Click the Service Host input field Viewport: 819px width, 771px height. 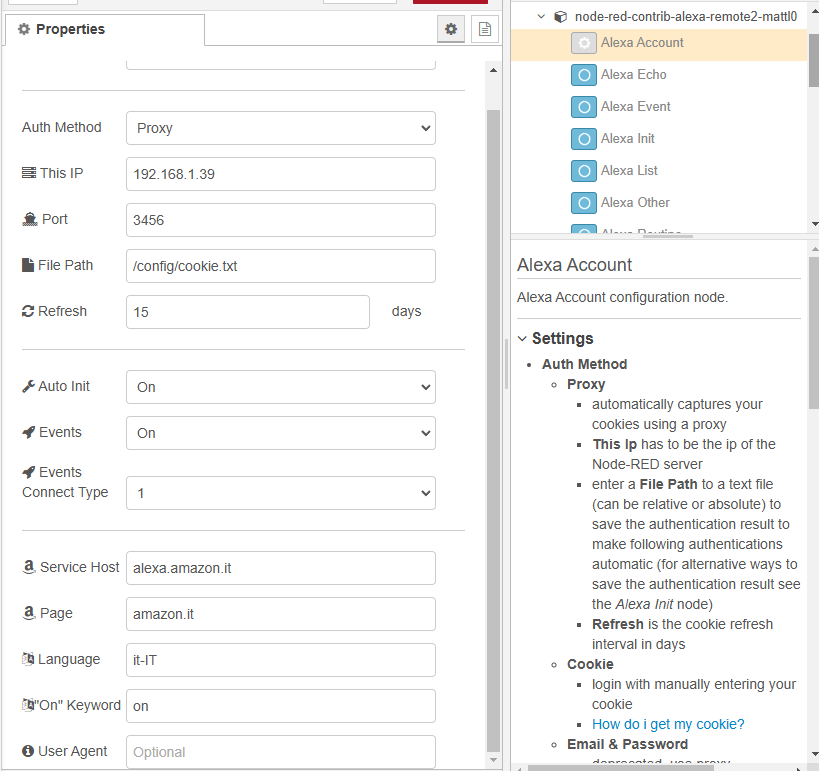tap(280, 568)
